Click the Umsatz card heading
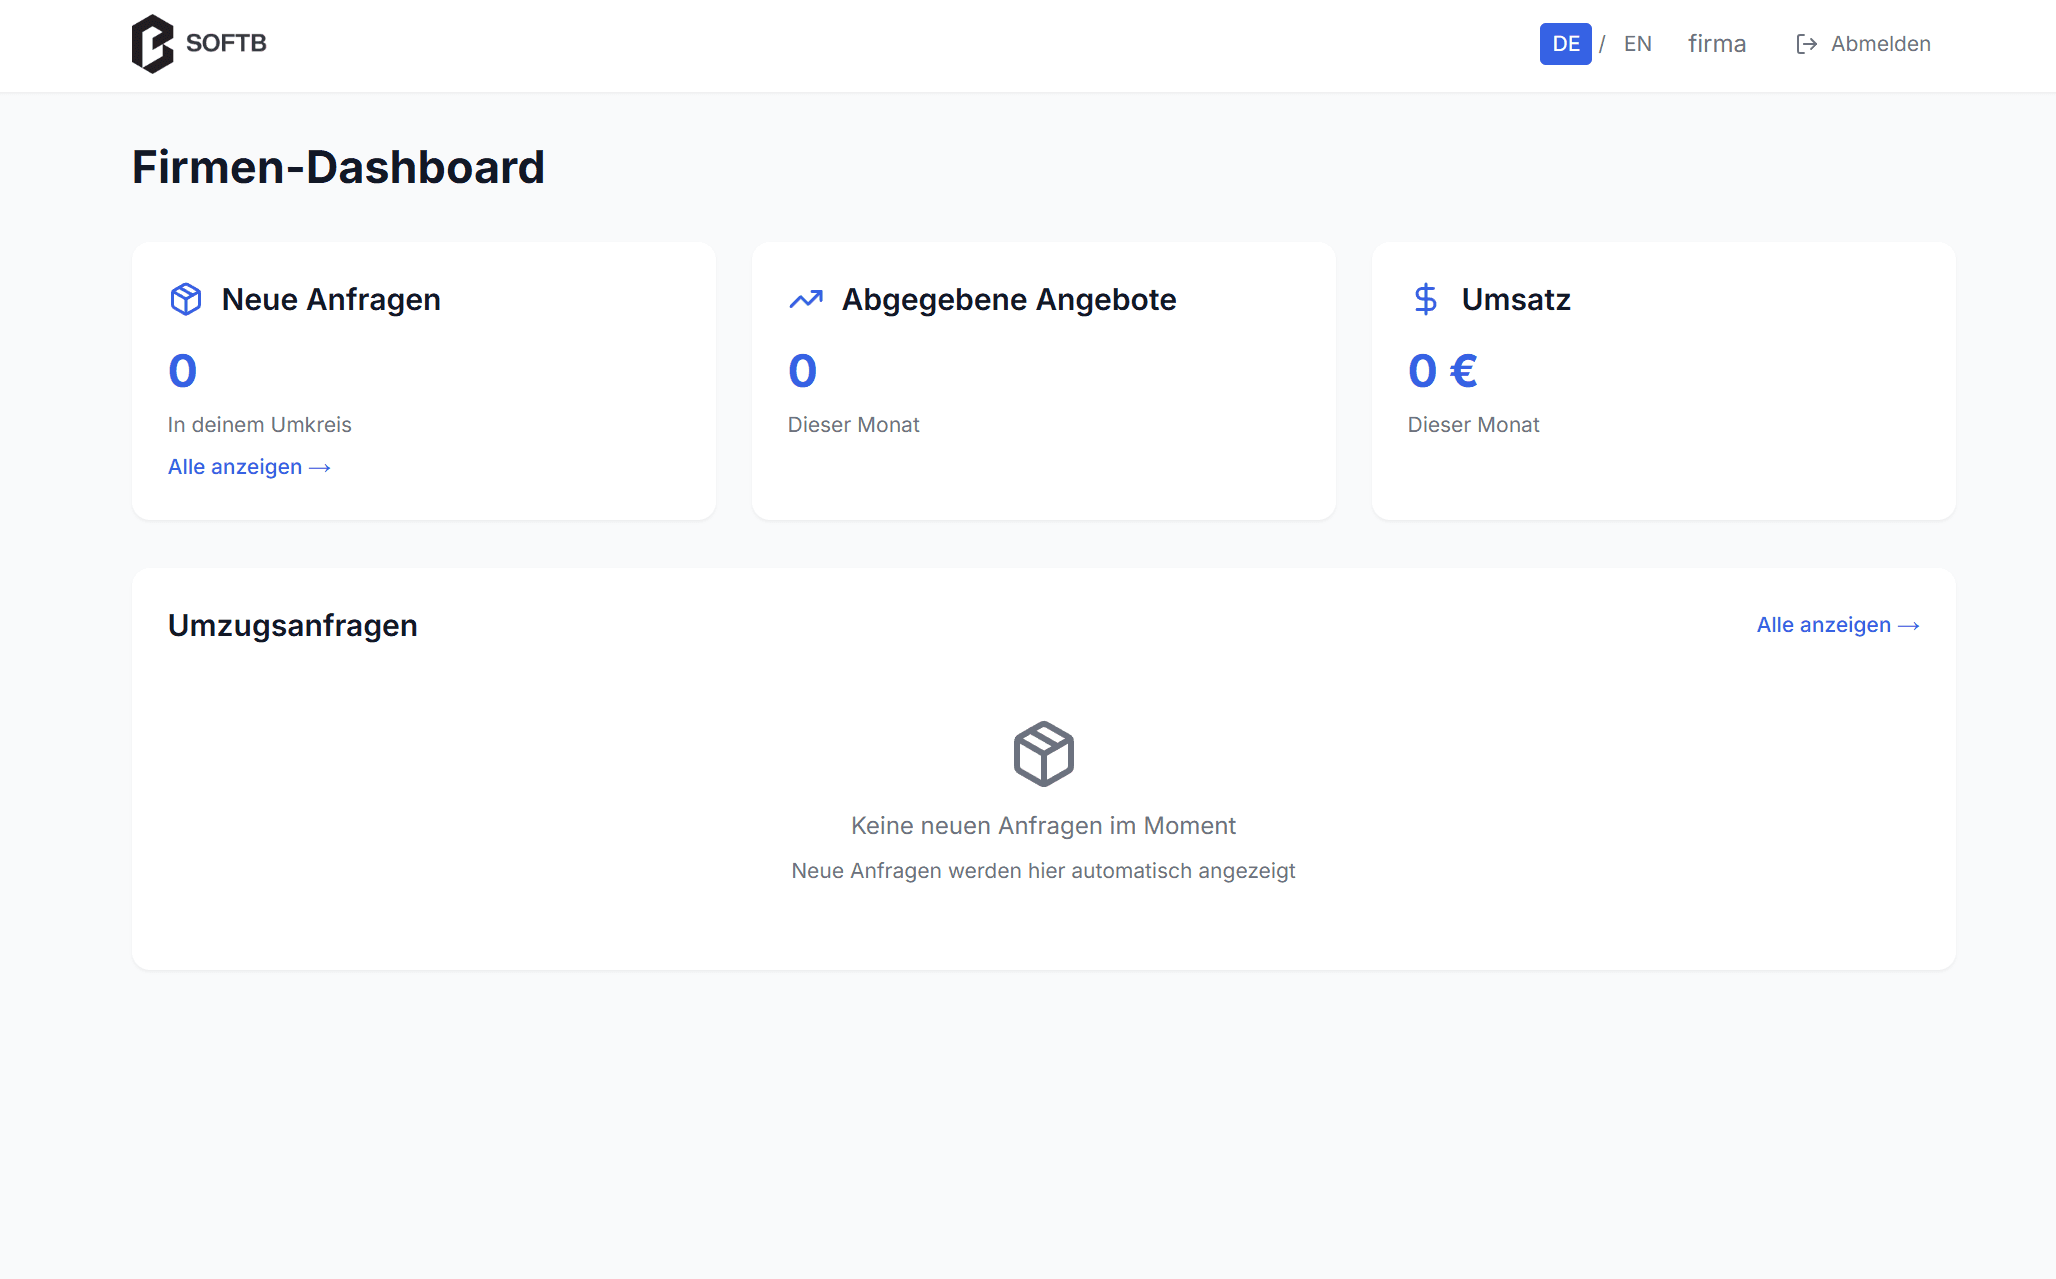This screenshot has height=1279, width=2056. tap(1515, 299)
